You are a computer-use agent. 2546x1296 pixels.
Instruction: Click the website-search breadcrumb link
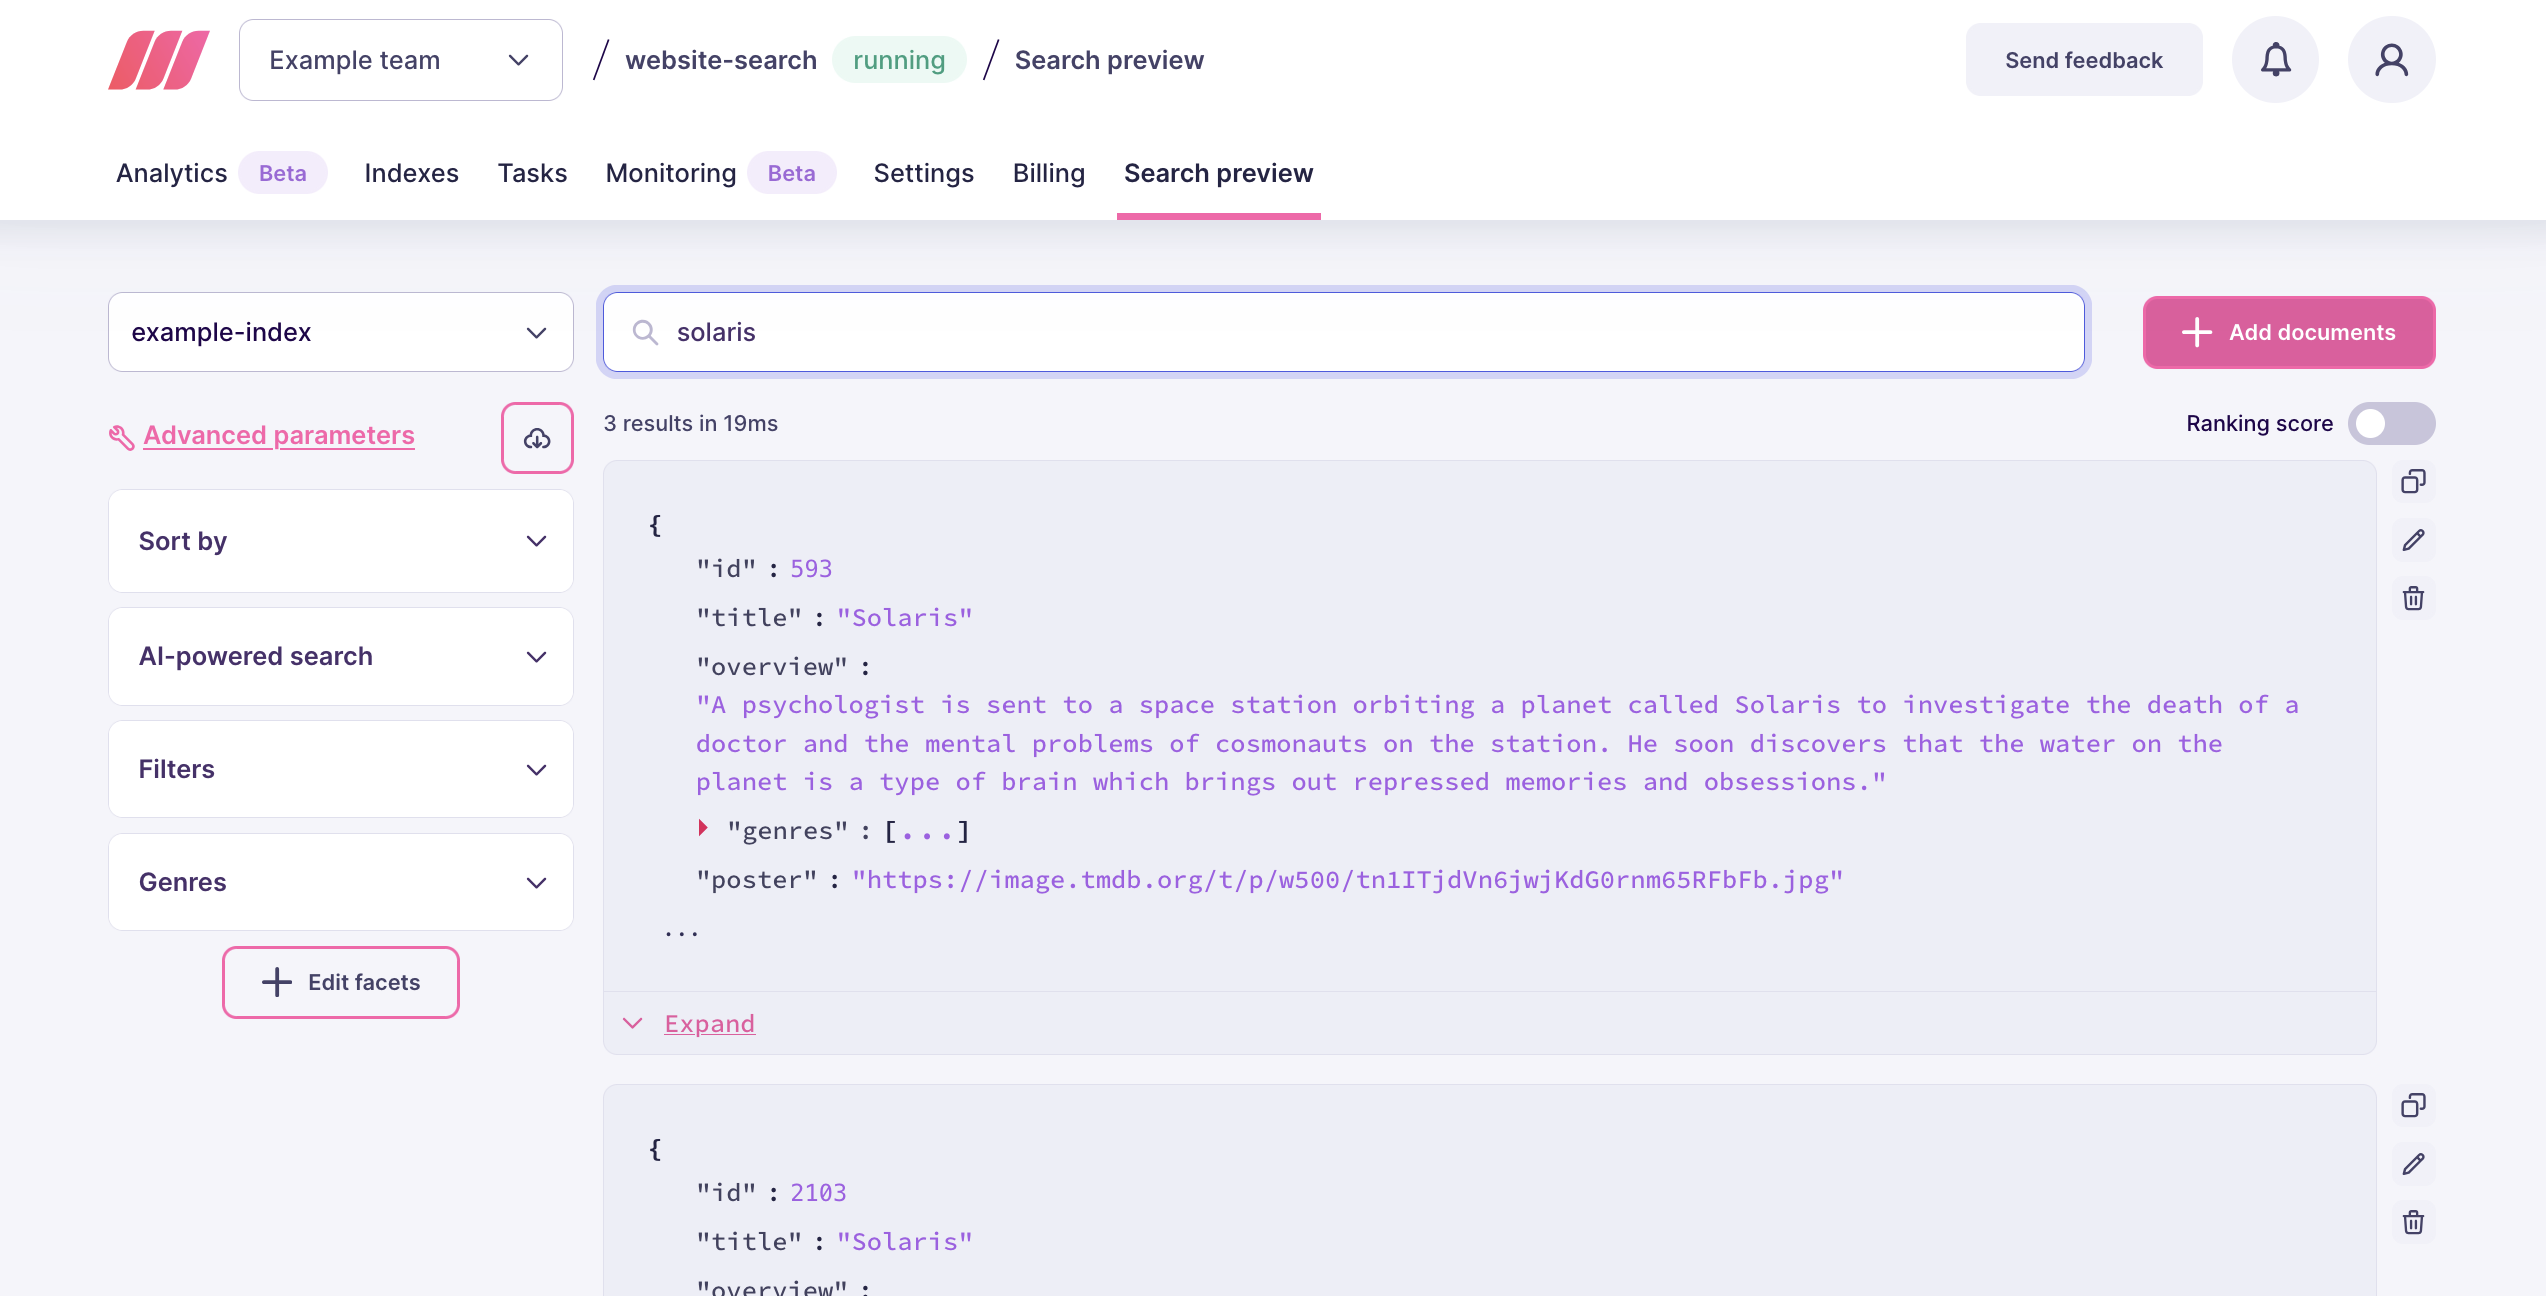pos(721,60)
